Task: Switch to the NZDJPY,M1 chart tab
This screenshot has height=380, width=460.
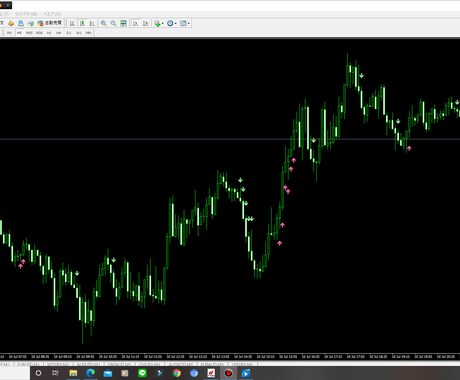Action: click(59, 365)
